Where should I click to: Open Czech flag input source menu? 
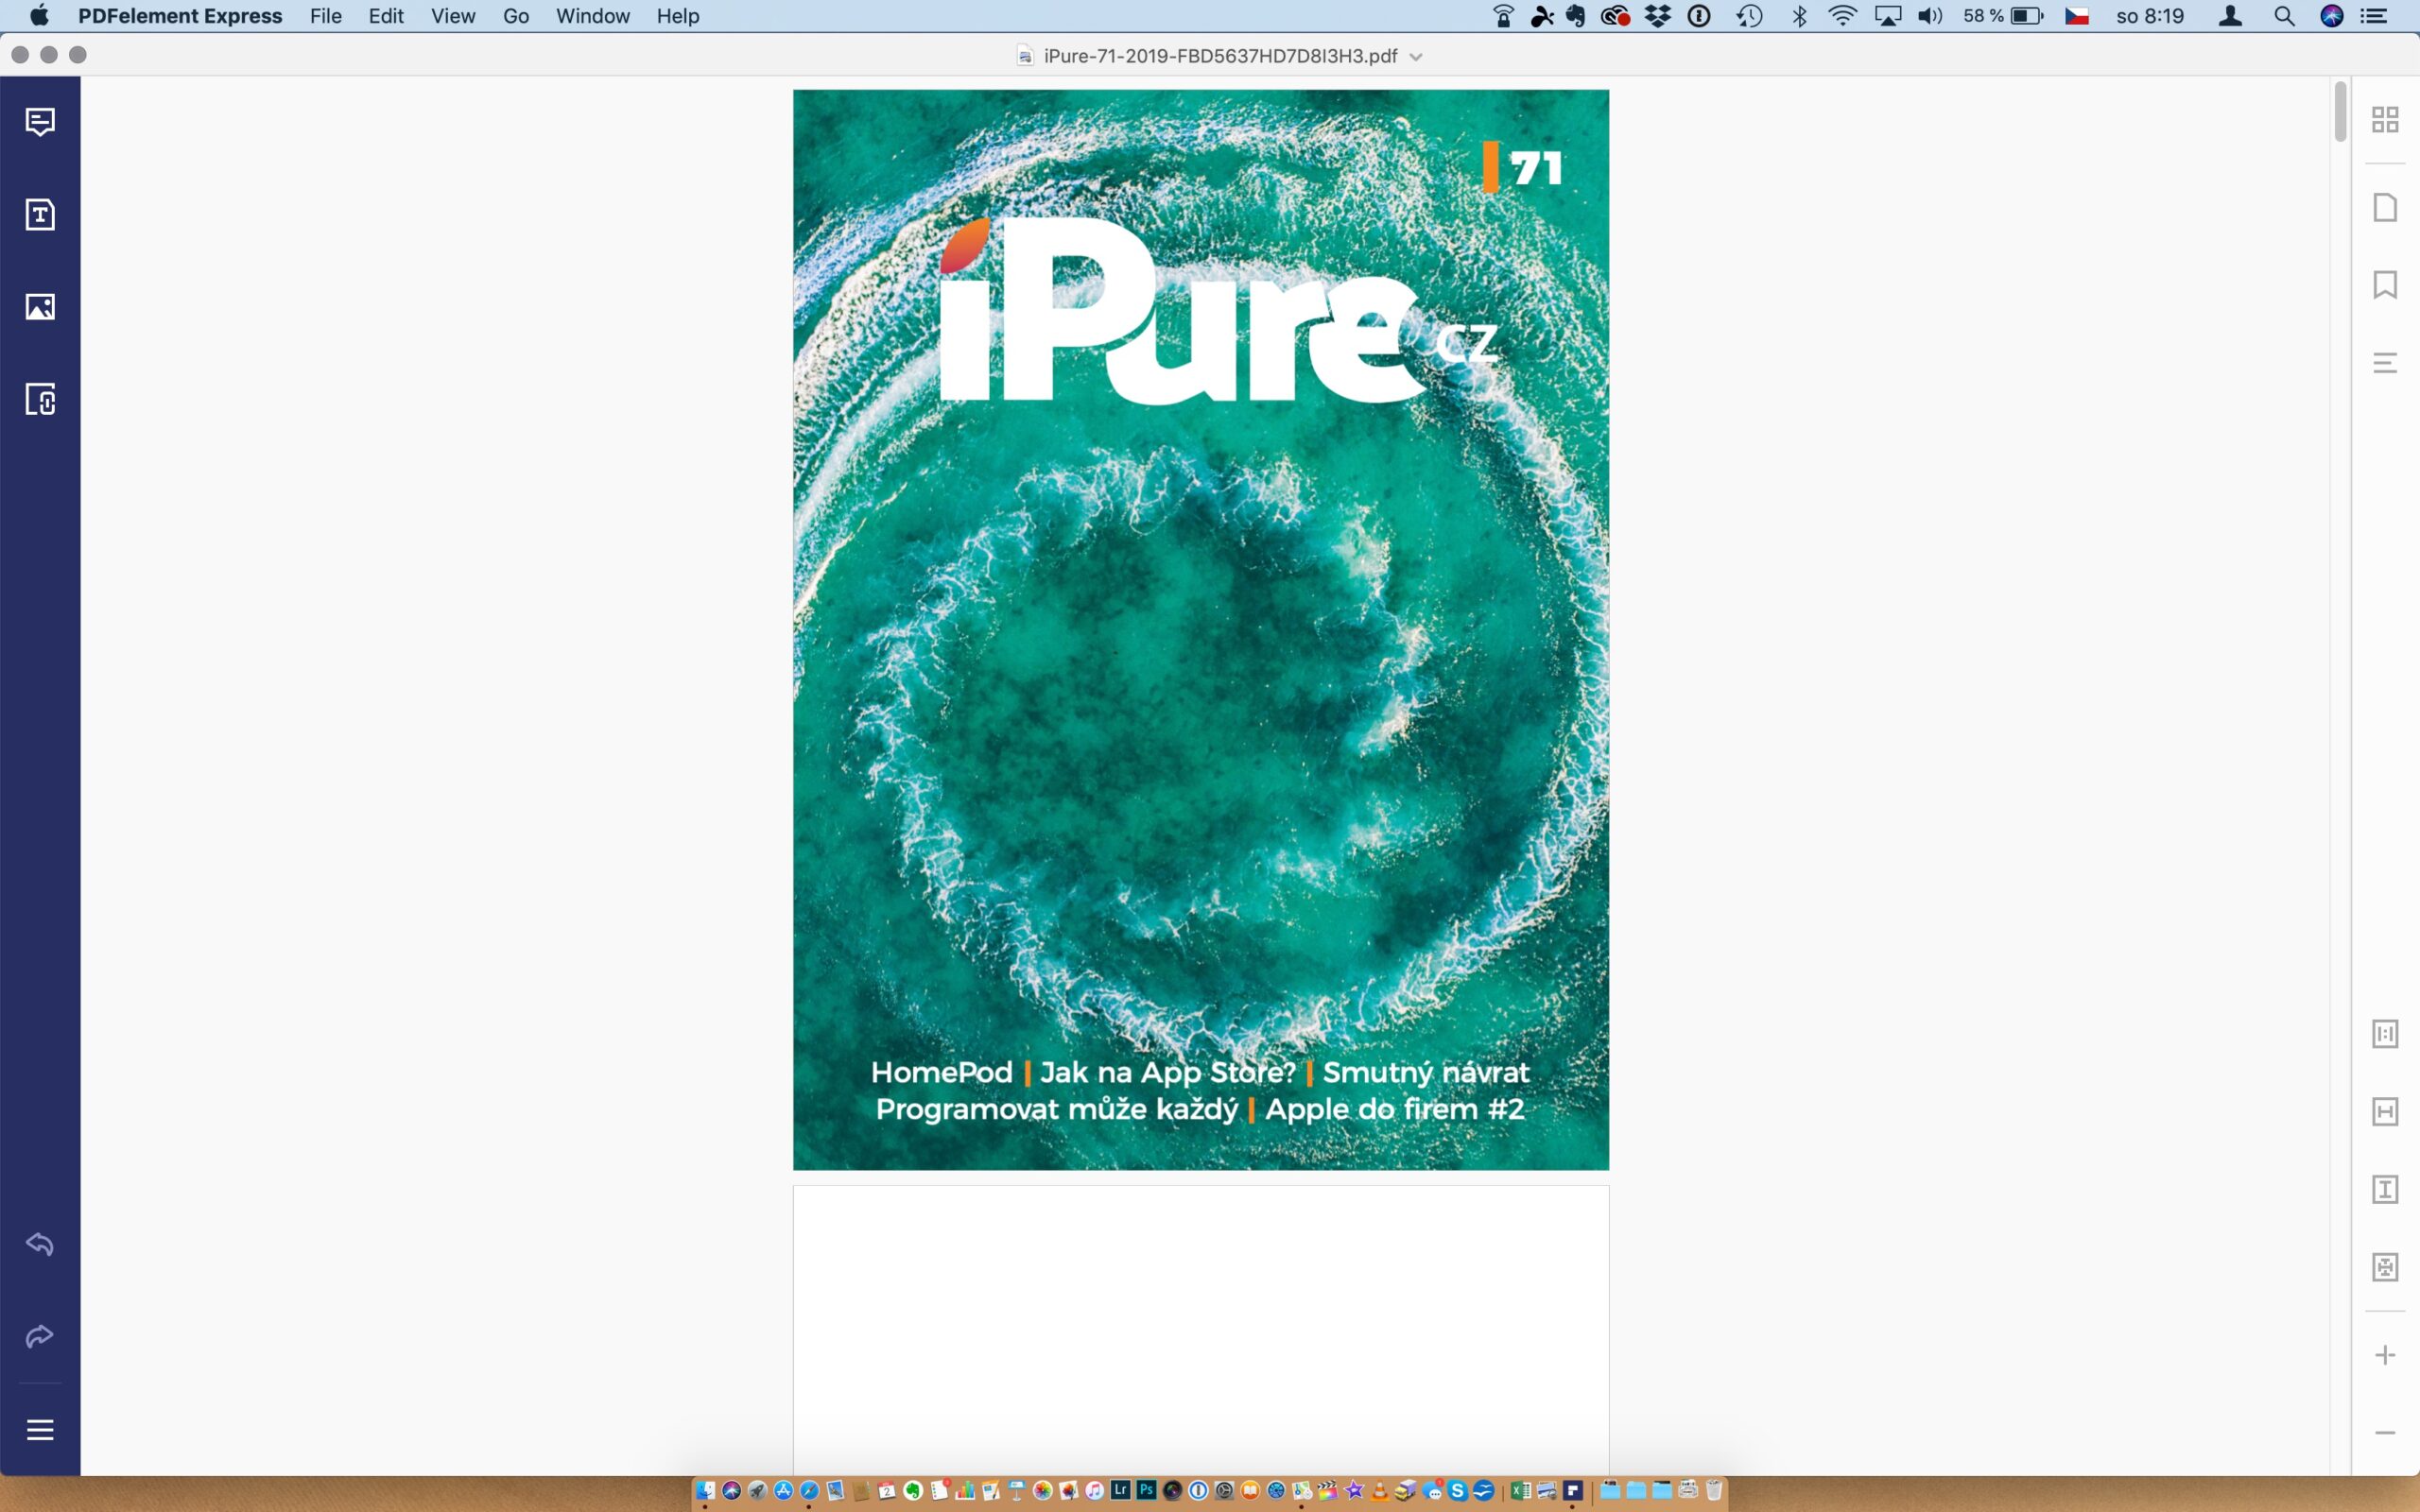point(2077,16)
